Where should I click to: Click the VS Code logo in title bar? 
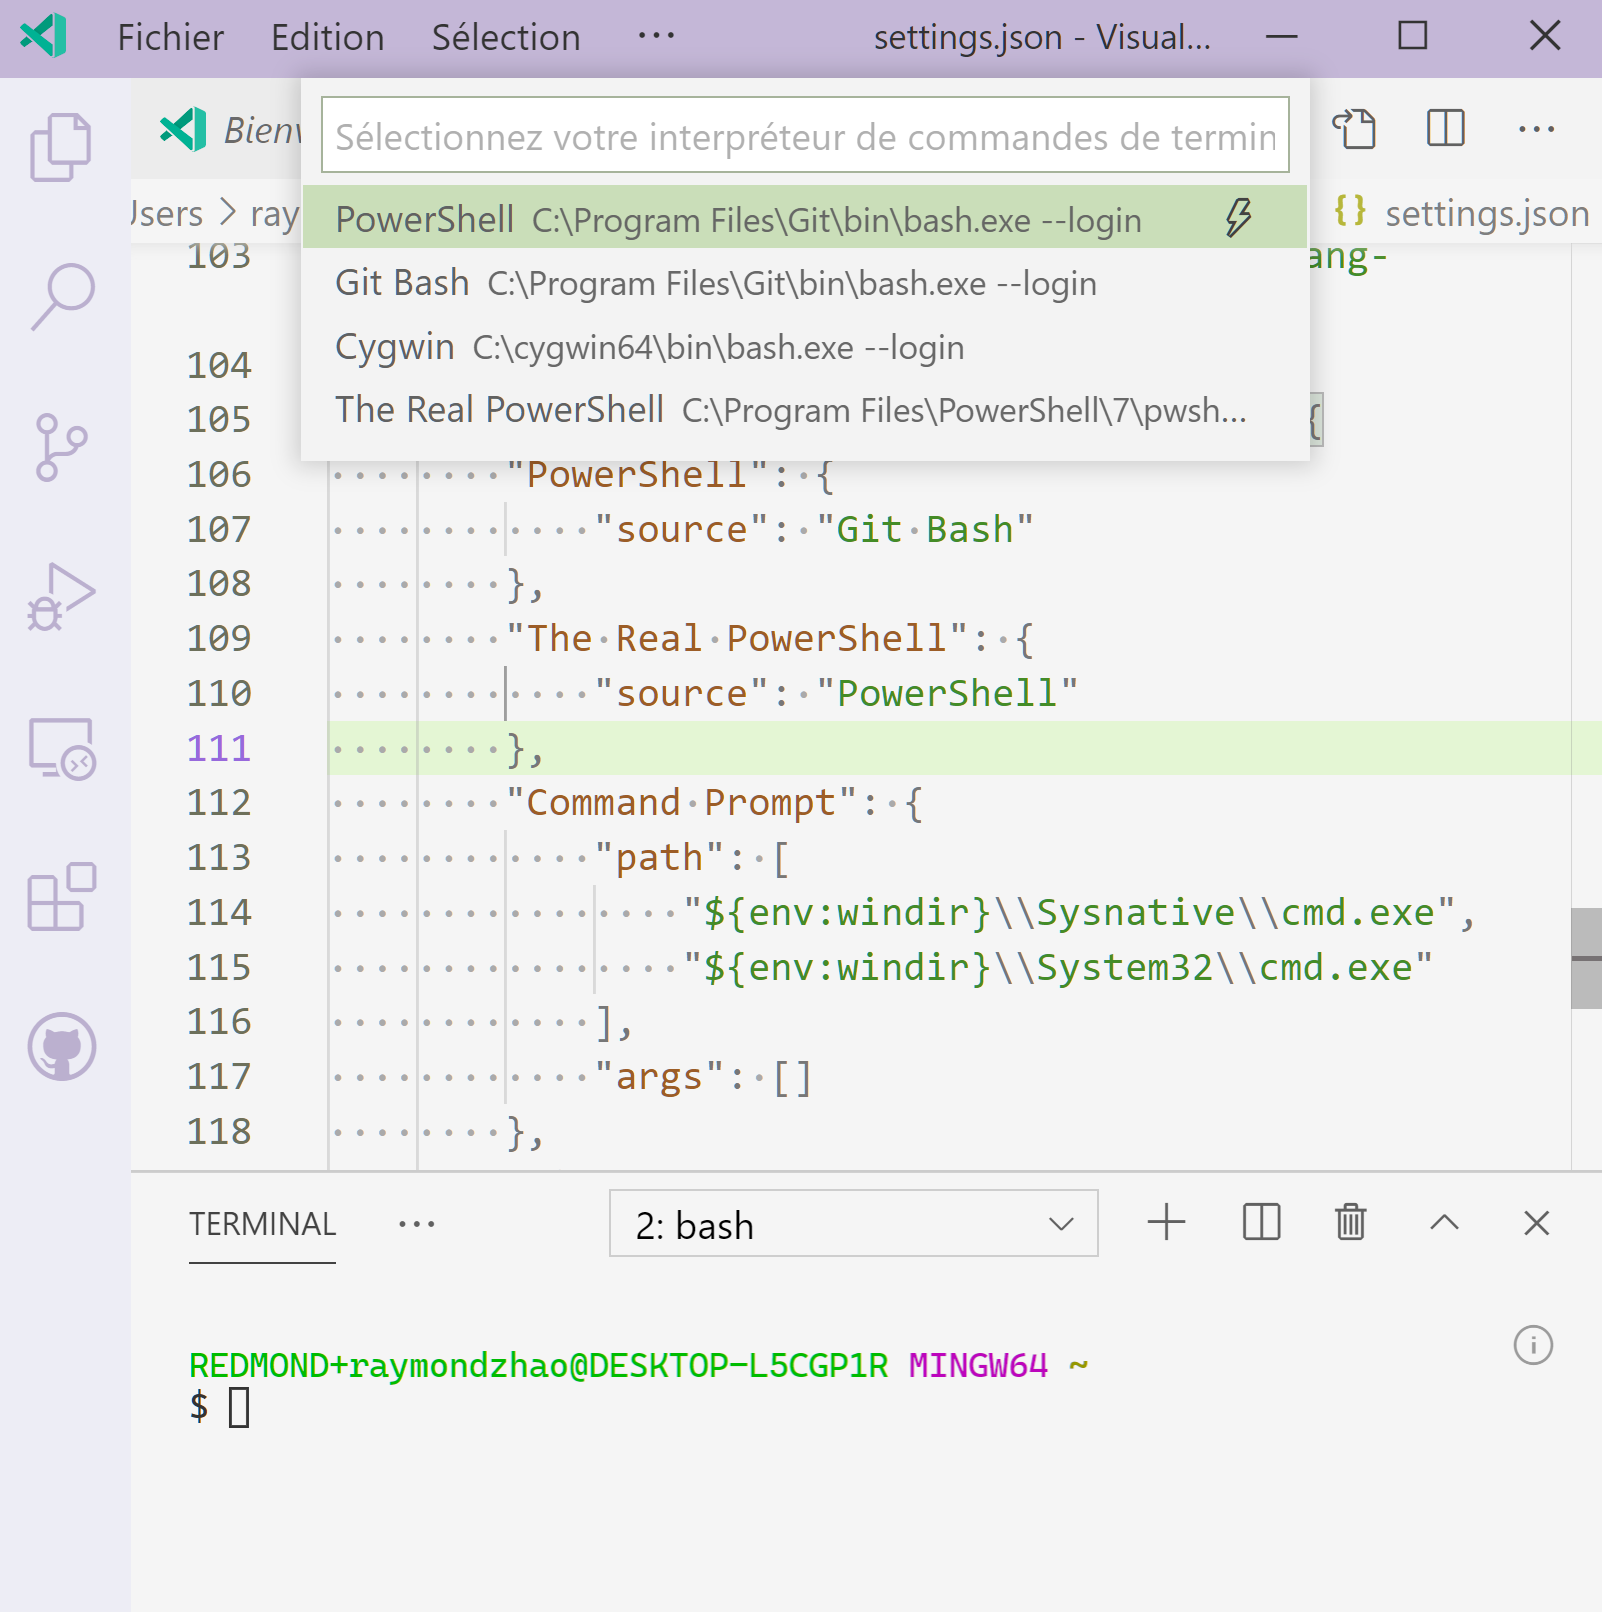pos(44,37)
